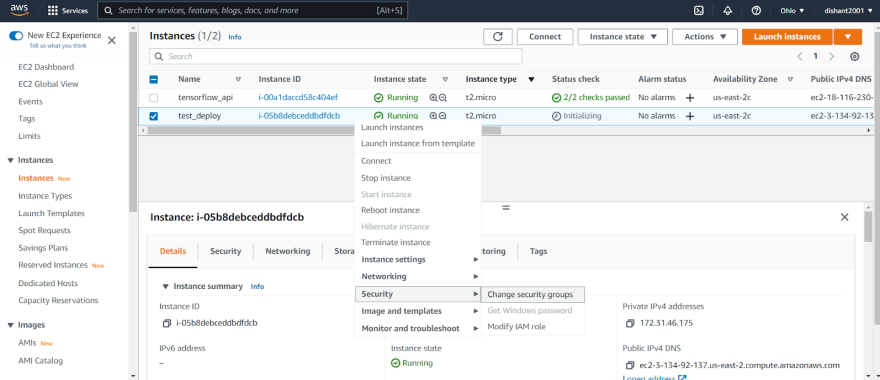Switch to the Tags tab
The height and width of the screenshot is (380, 880).
[538, 251]
